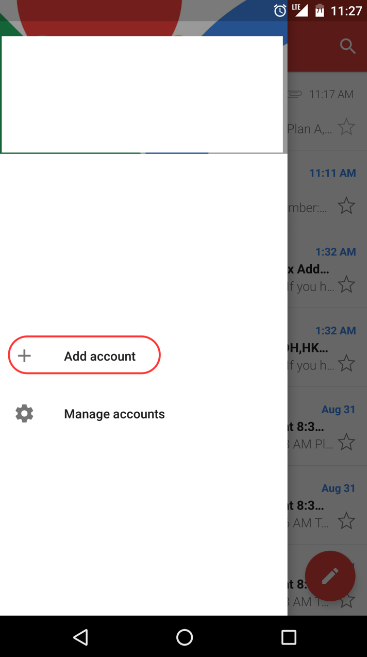
Task: Star the Aug 31 email with 'AM Pl...'
Action: tap(346, 442)
